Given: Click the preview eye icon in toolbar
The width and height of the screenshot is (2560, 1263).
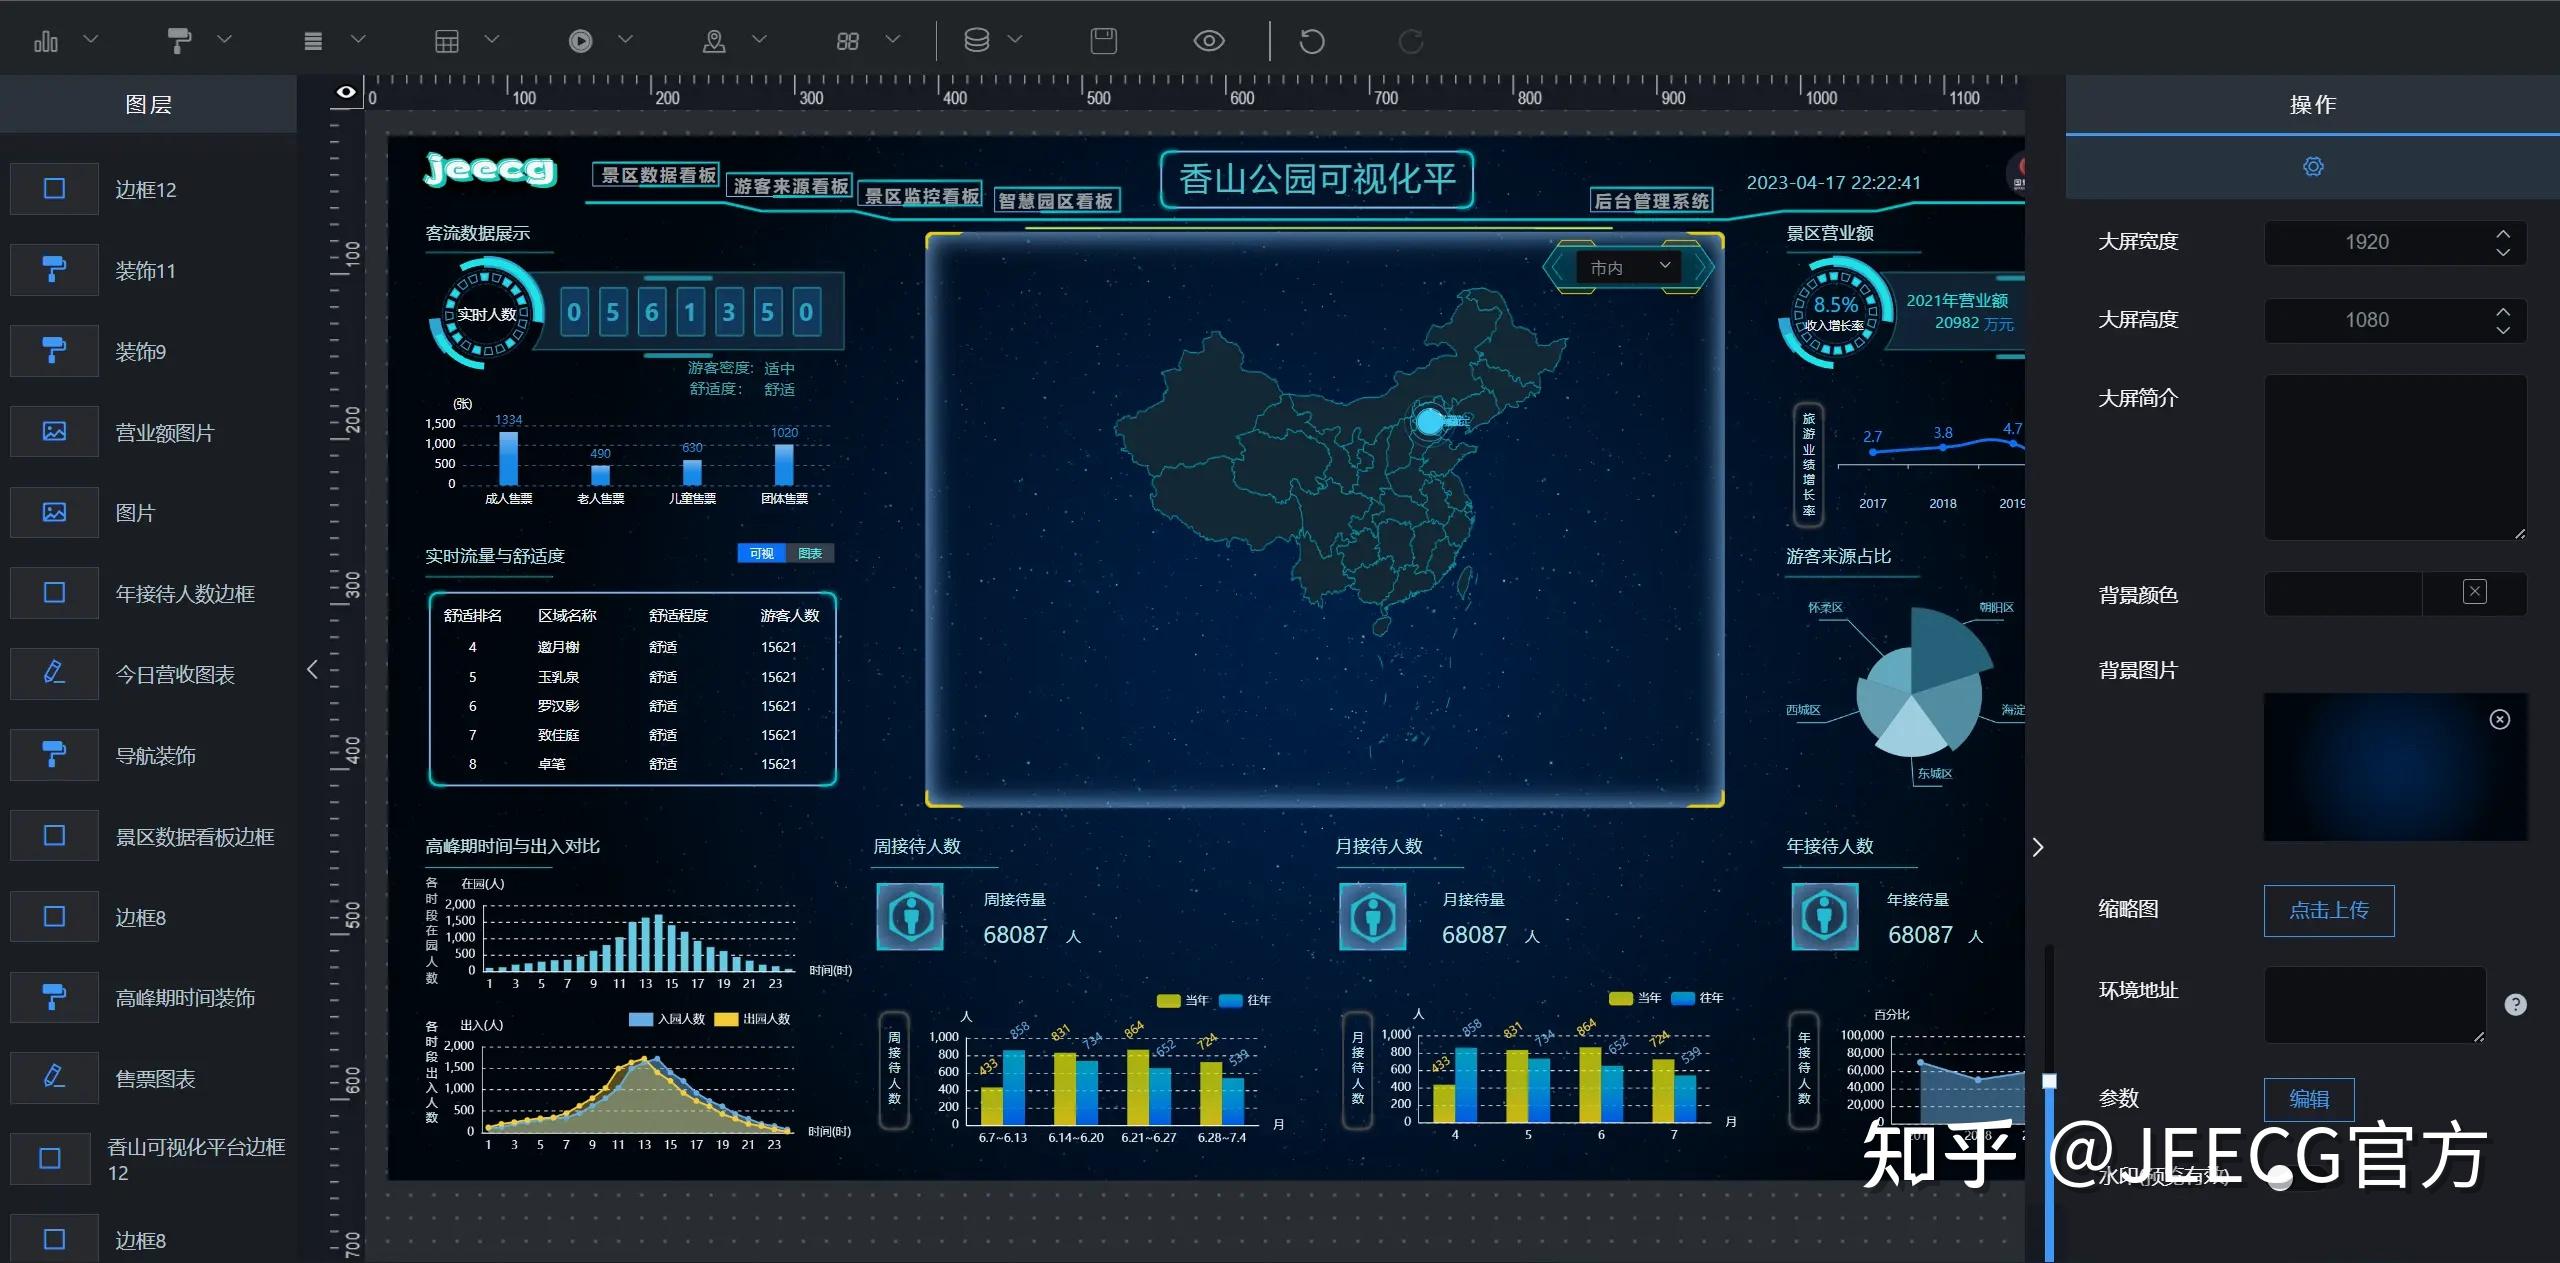Looking at the screenshot, I should [1209, 41].
